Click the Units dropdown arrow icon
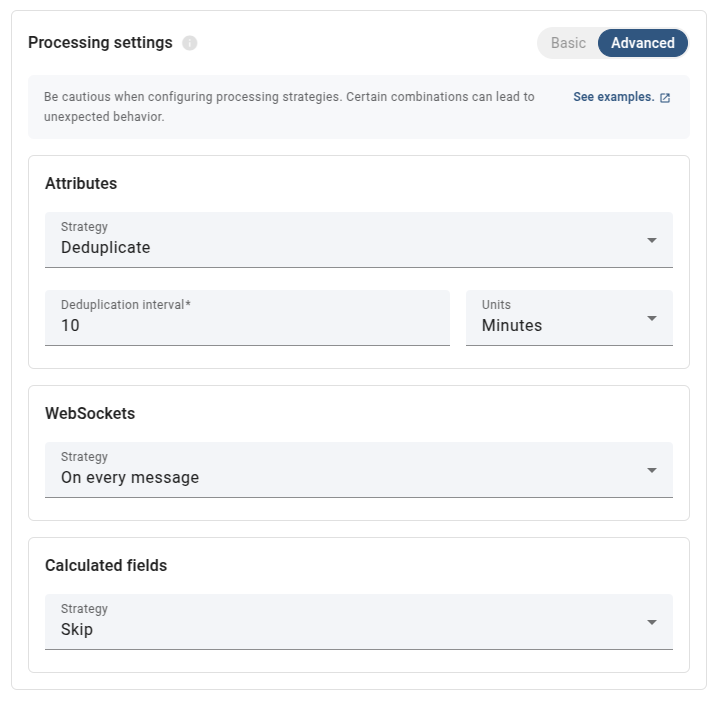The height and width of the screenshot is (701, 728). tap(652, 318)
